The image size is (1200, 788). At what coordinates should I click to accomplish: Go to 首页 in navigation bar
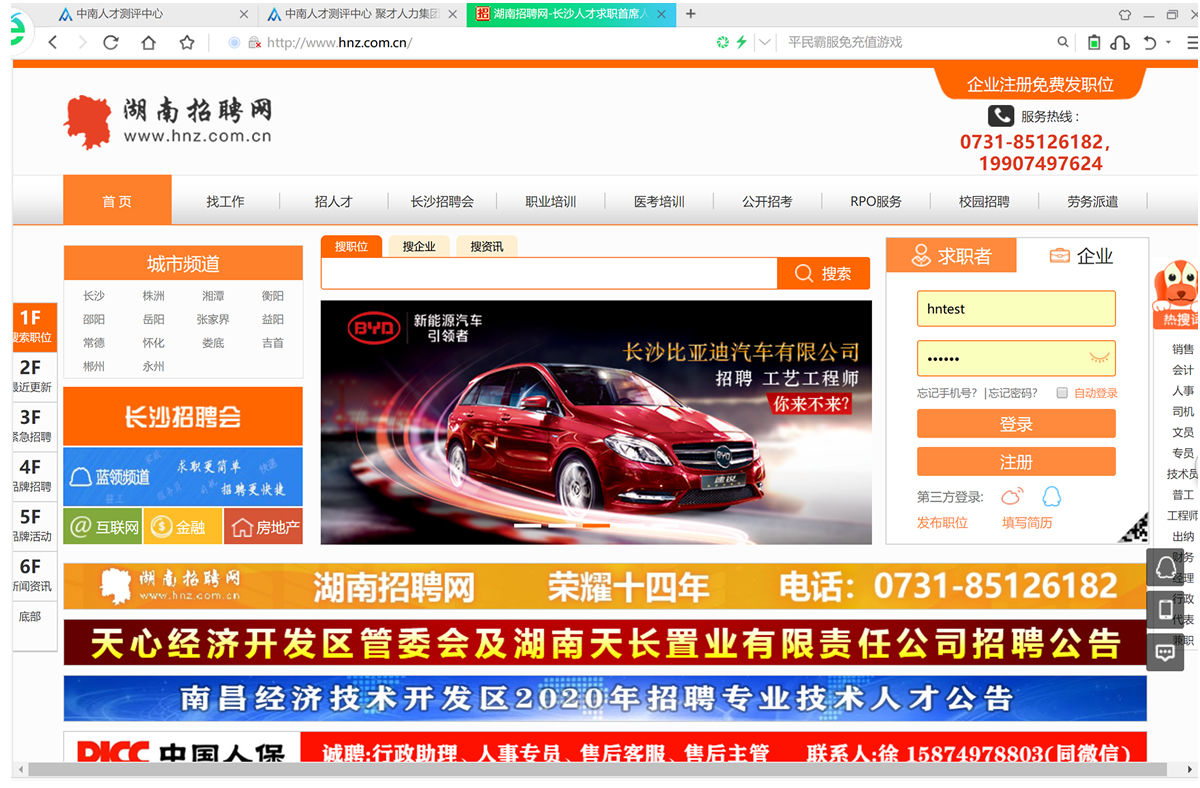117,201
